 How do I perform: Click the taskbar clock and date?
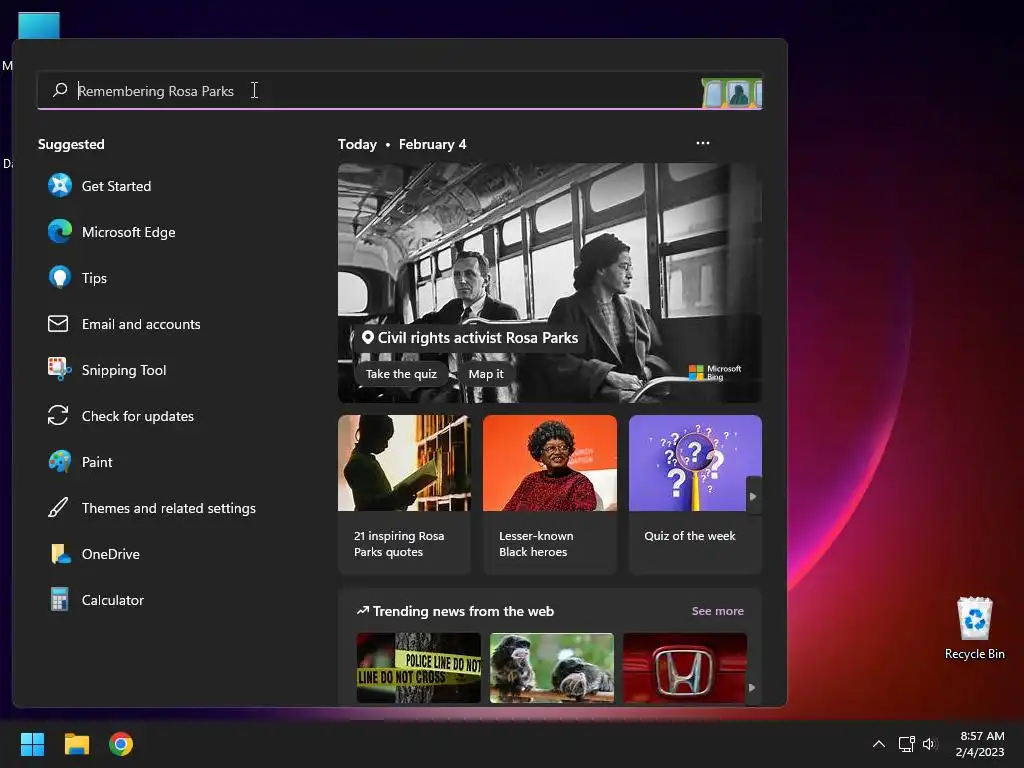click(x=980, y=744)
